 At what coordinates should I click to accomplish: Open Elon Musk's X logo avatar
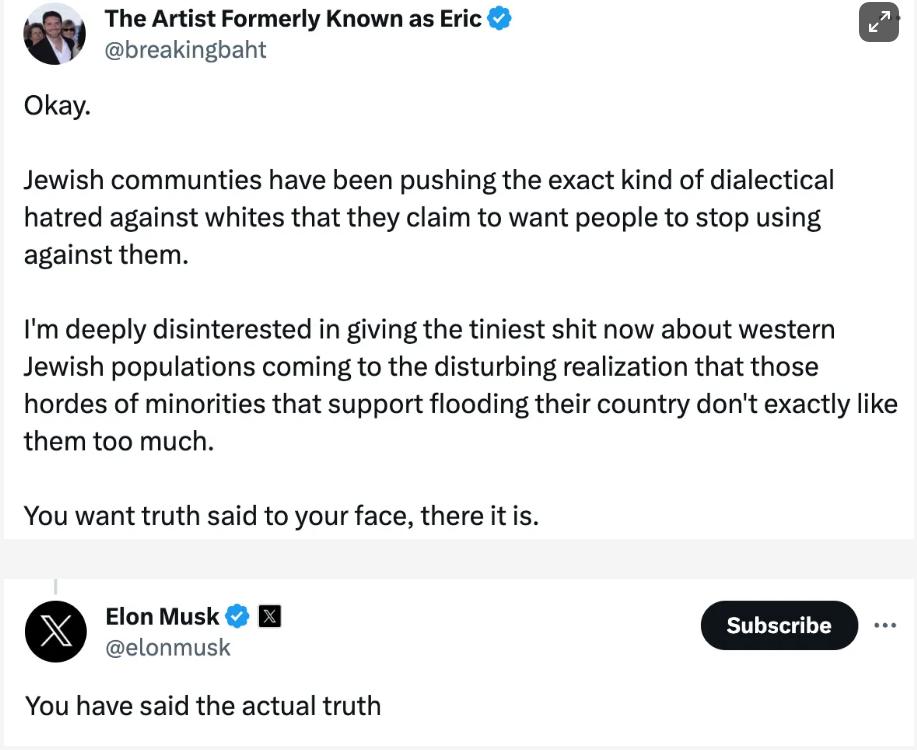(x=56, y=631)
